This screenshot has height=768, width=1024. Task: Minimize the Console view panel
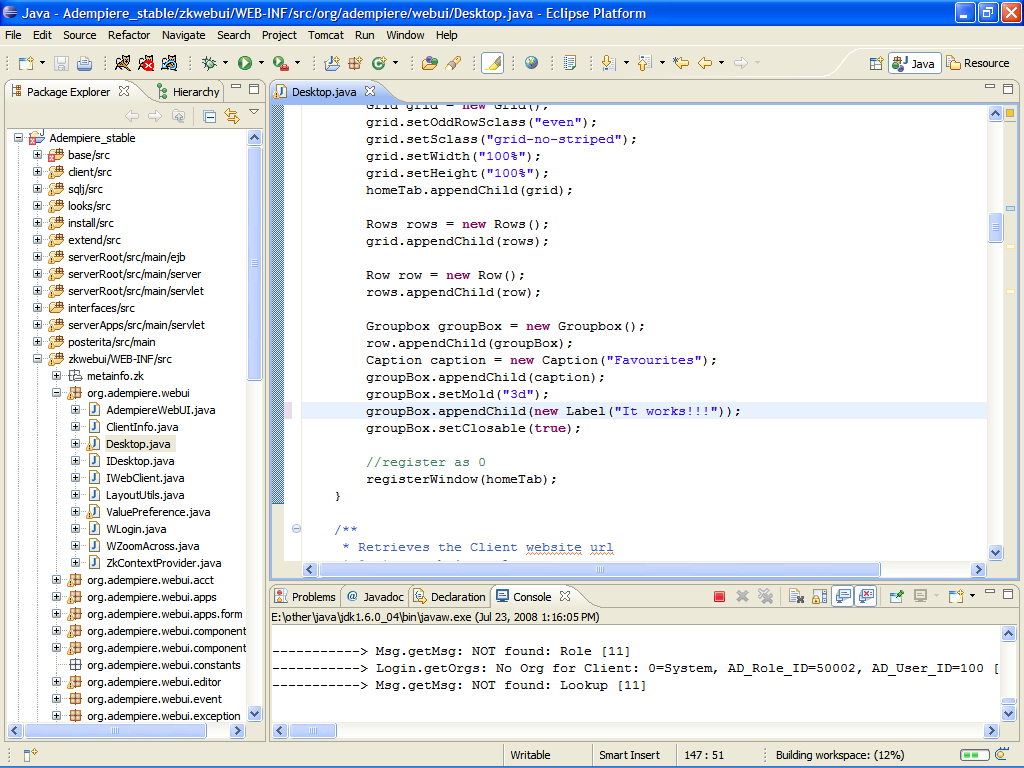tap(990, 593)
